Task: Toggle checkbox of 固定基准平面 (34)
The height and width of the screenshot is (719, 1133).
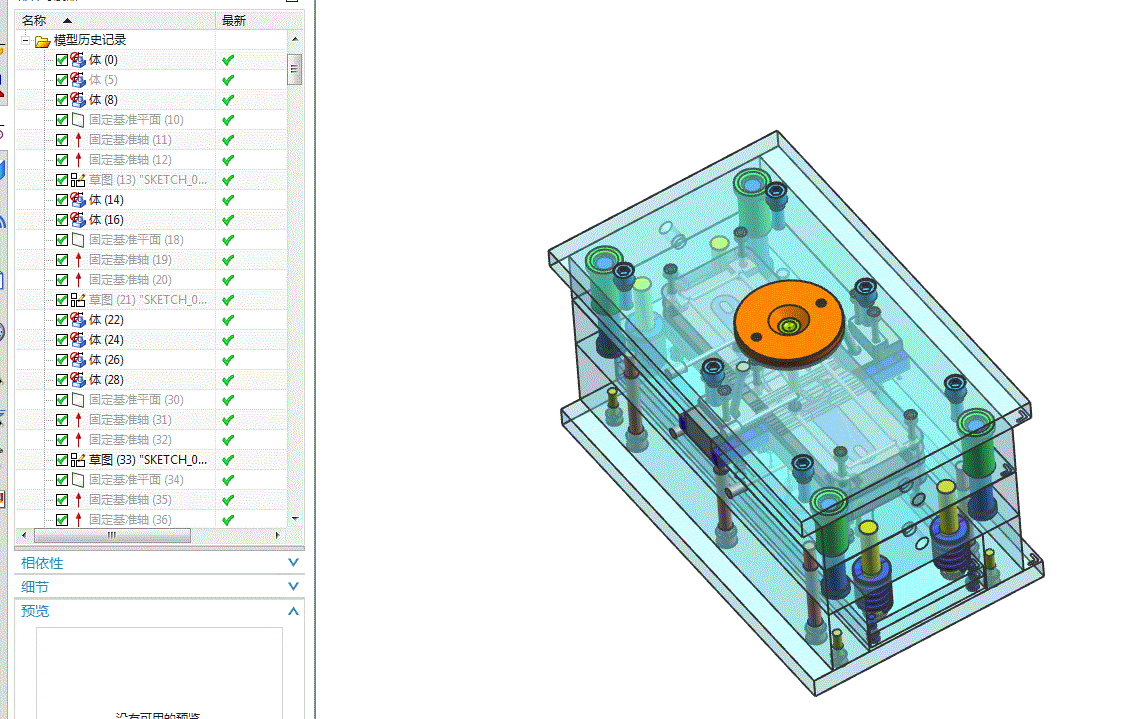Action: pos(62,480)
